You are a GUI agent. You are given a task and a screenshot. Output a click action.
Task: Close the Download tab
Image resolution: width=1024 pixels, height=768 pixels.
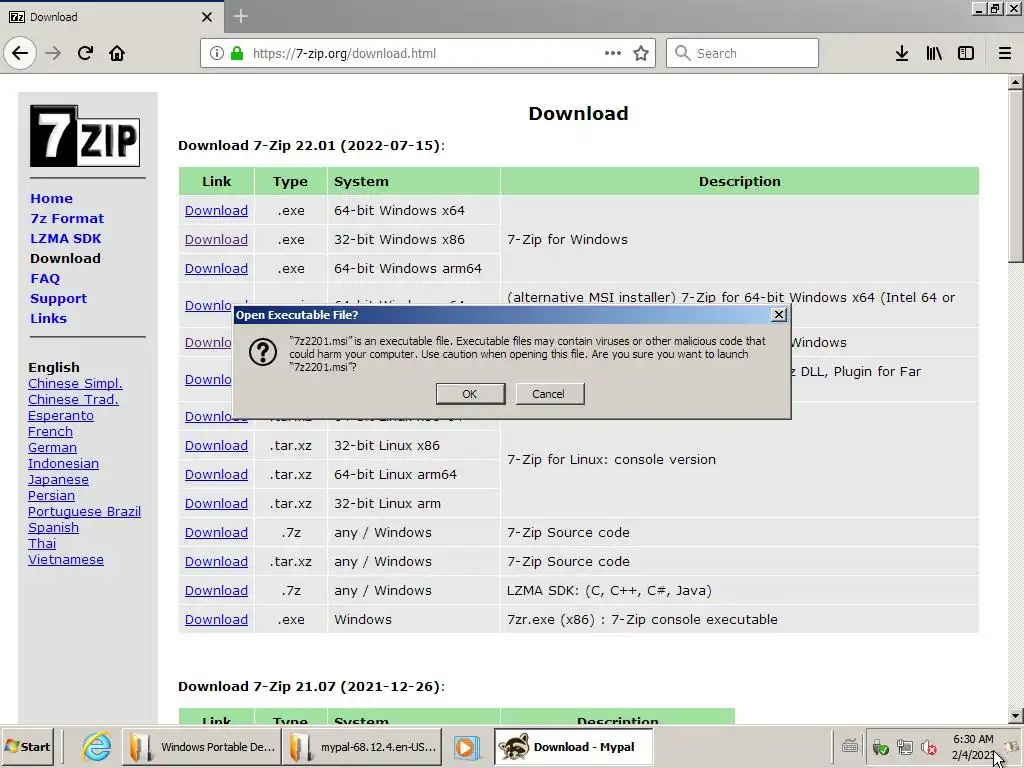coord(206,17)
